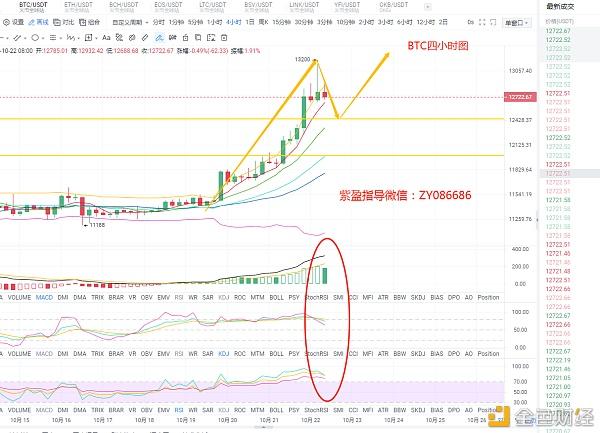Expand the circle shape tool dropdown arrow
The width and height of the screenshot is (600, 433).
(x=42, y=38)
